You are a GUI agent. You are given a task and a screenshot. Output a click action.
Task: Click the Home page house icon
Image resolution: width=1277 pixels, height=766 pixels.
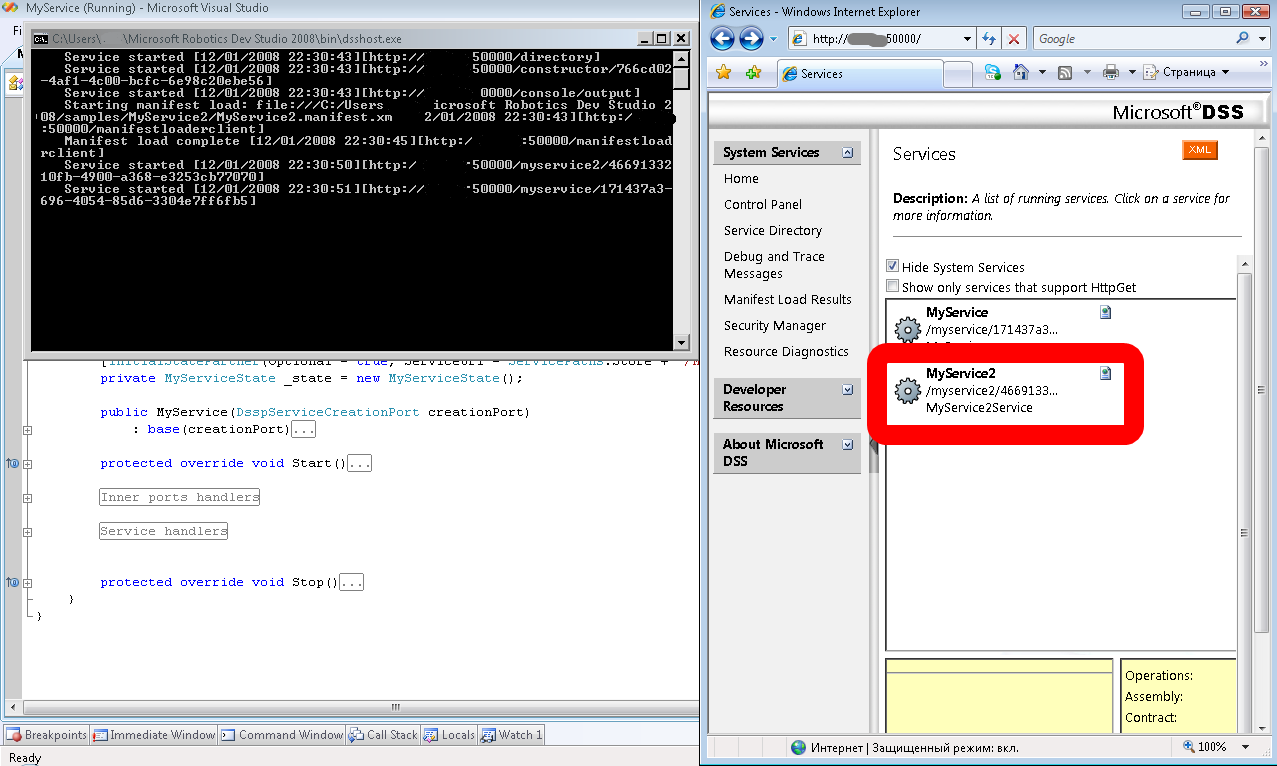(1021, 72)
